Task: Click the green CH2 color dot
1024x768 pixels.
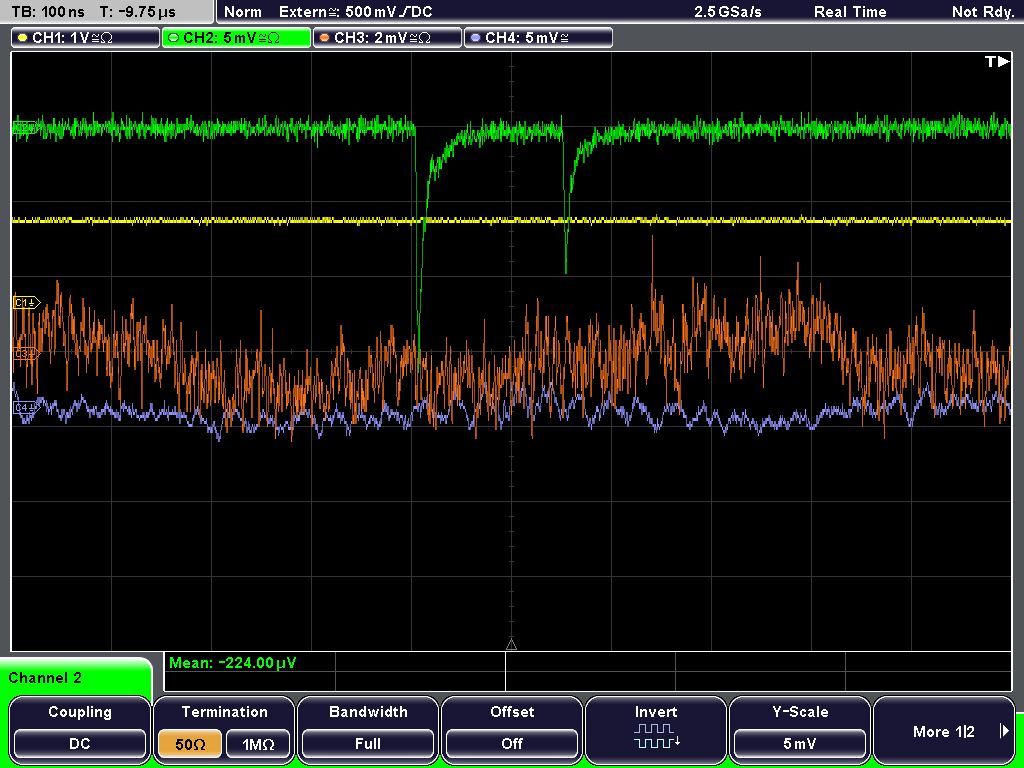Action: [x=173, y=38]
